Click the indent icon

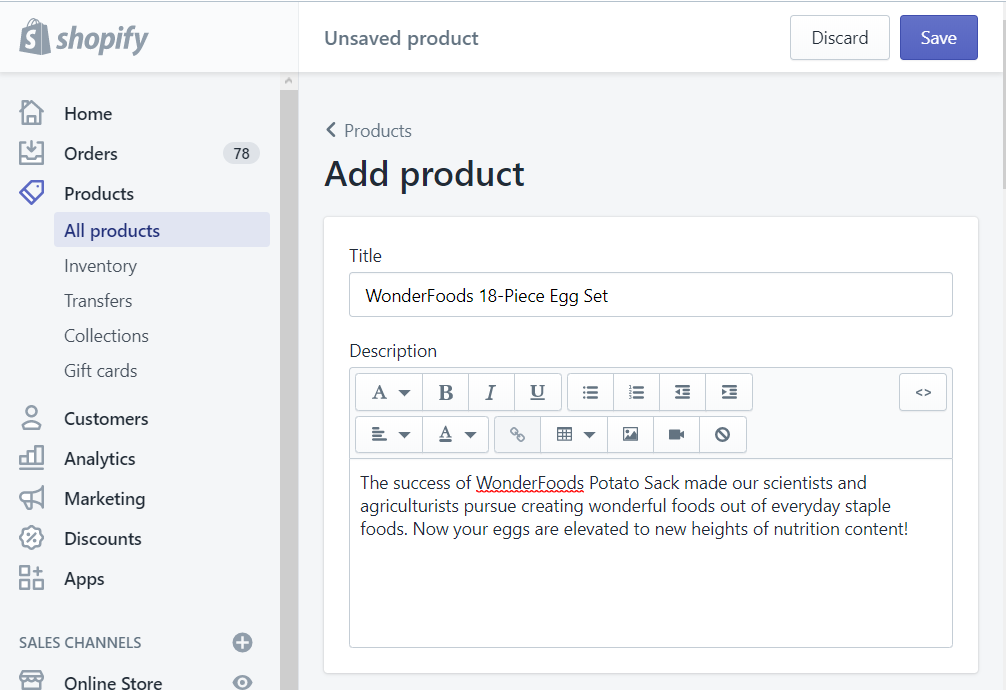pos(729,392)
